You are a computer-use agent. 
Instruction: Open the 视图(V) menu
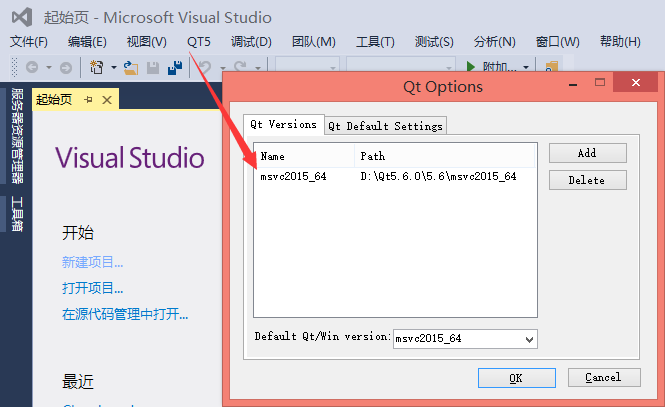click(x=147, y=42)
